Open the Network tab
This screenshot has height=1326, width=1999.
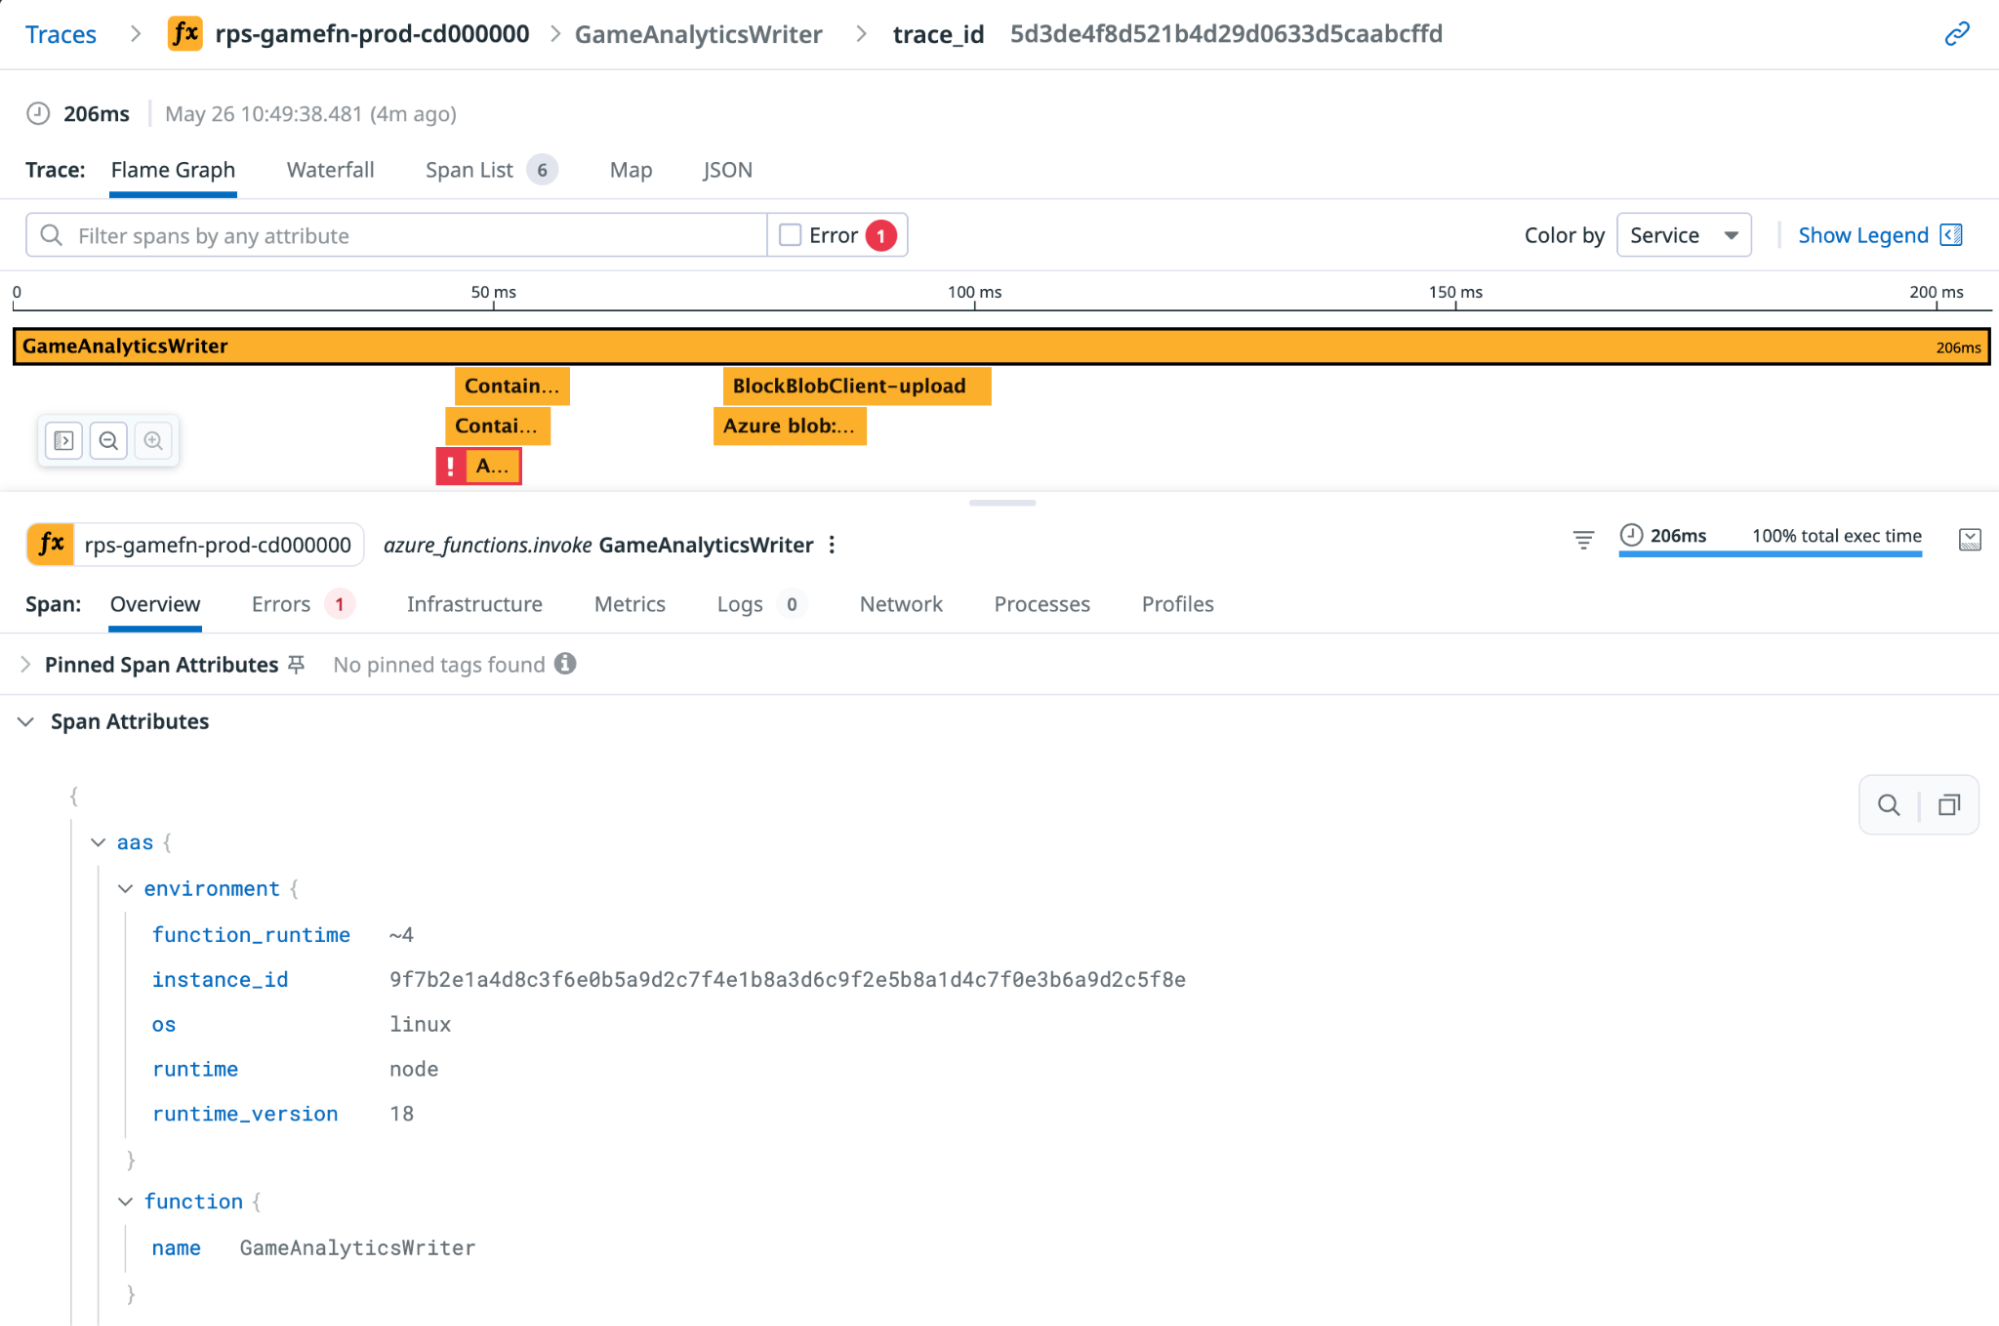pos(901,604)
